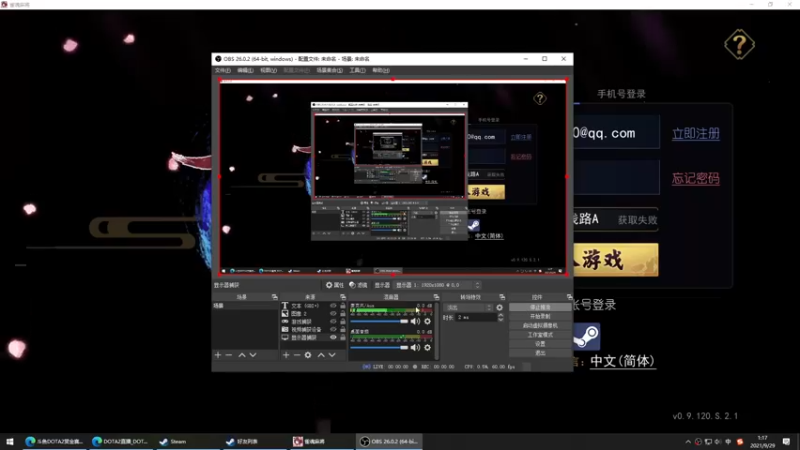Image resolution: width=800 pixels, height=450 pixels.
Task: Add a new source with plus icon
Action: tap(286, 355)
